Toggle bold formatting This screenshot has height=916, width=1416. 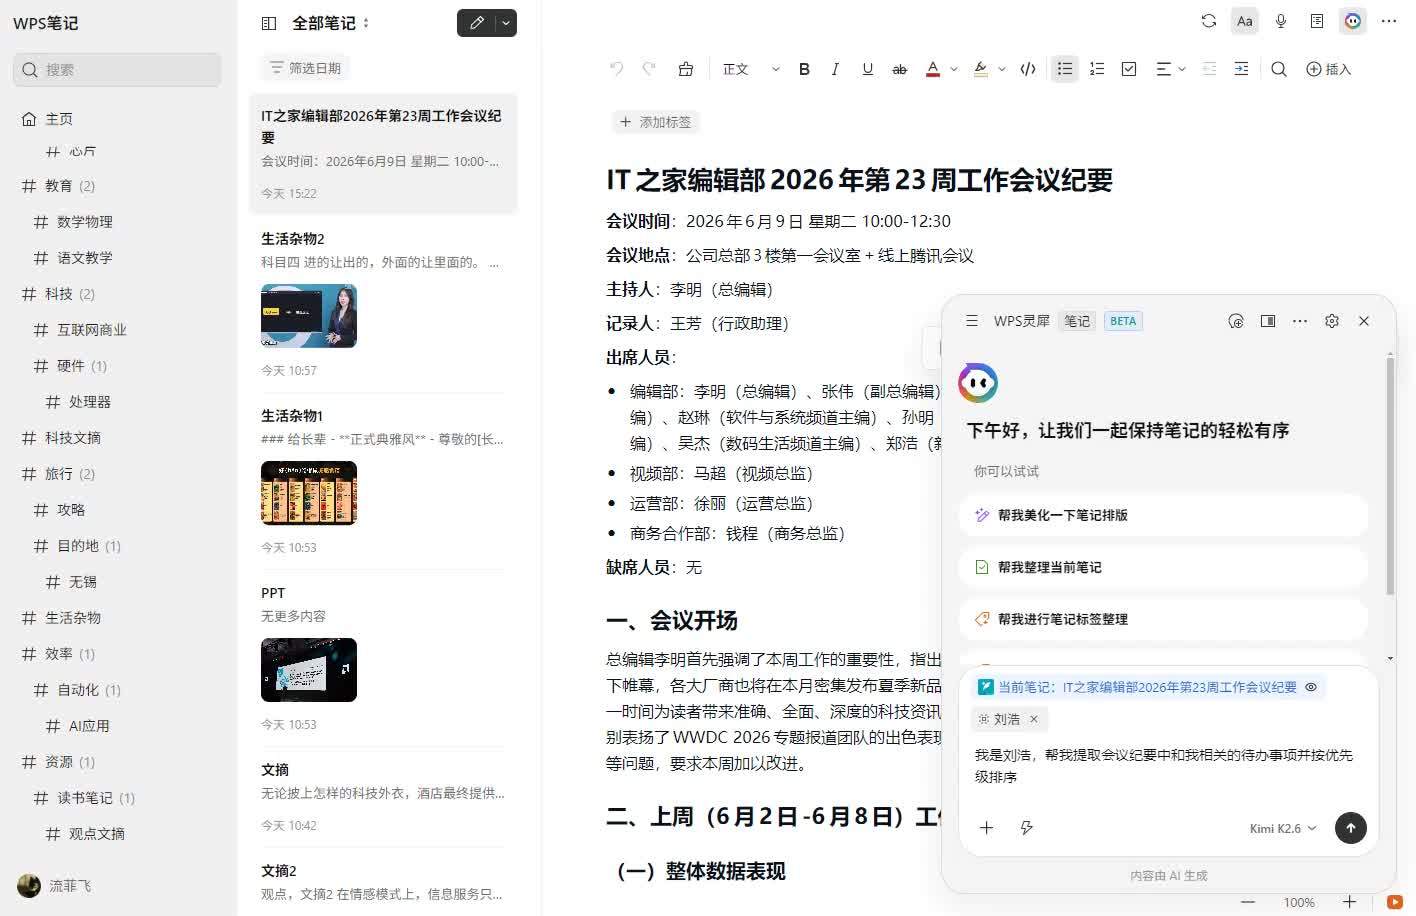(804, 69)
